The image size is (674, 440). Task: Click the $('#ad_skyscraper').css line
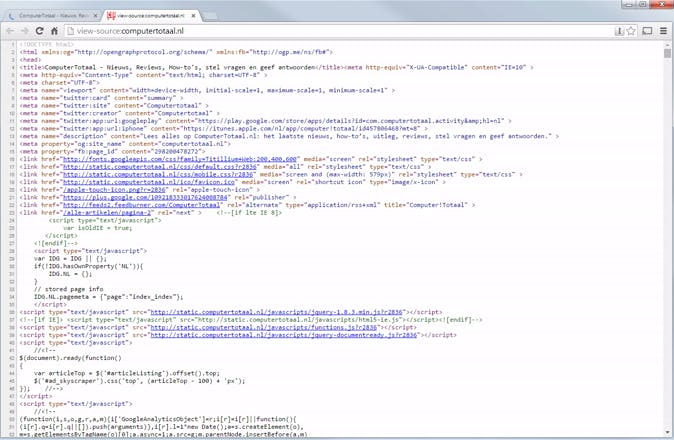[140, 381]
